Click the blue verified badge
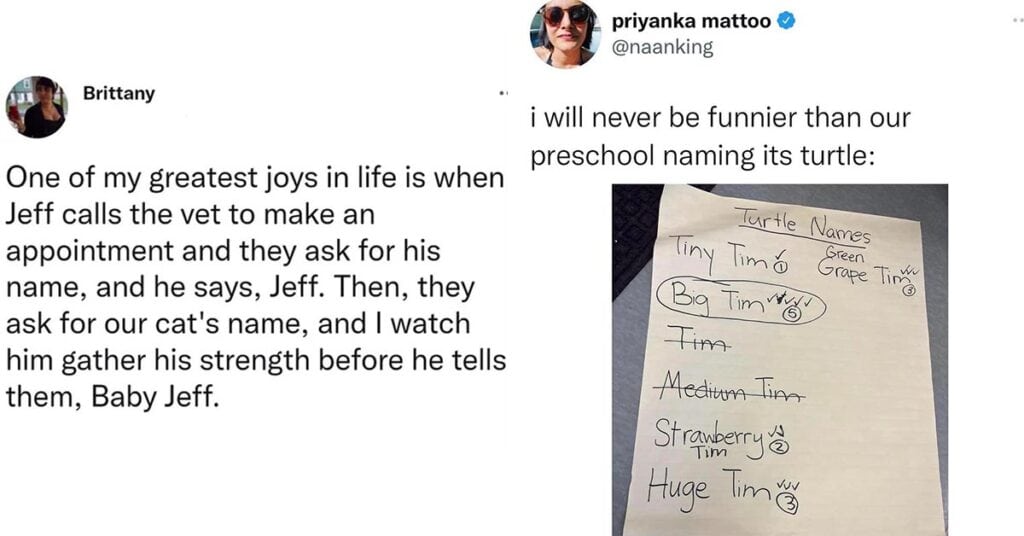1024x536 pixels. pos(786,21)
